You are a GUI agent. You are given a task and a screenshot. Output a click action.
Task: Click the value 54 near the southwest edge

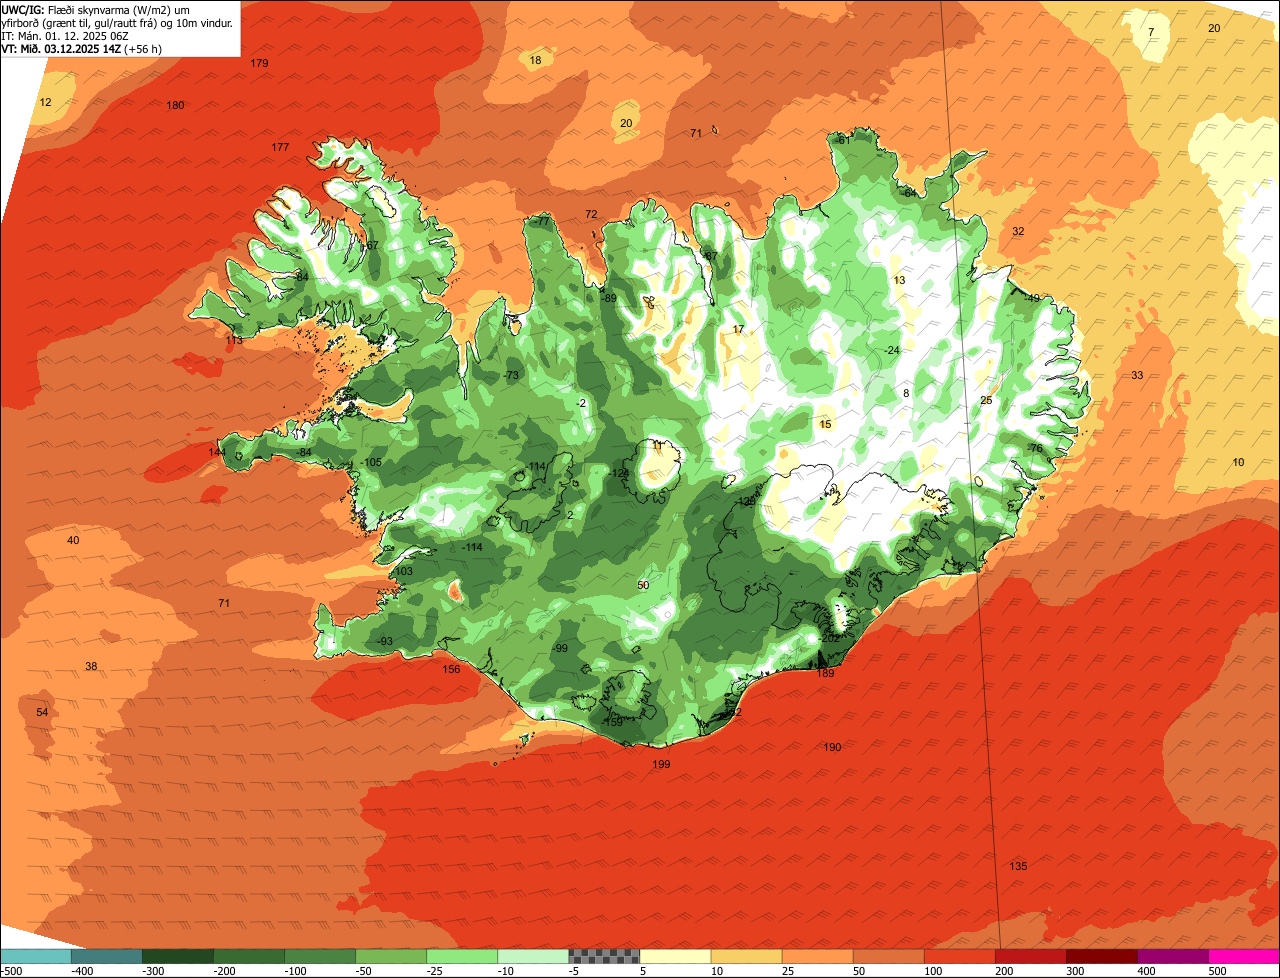[42, 712]
